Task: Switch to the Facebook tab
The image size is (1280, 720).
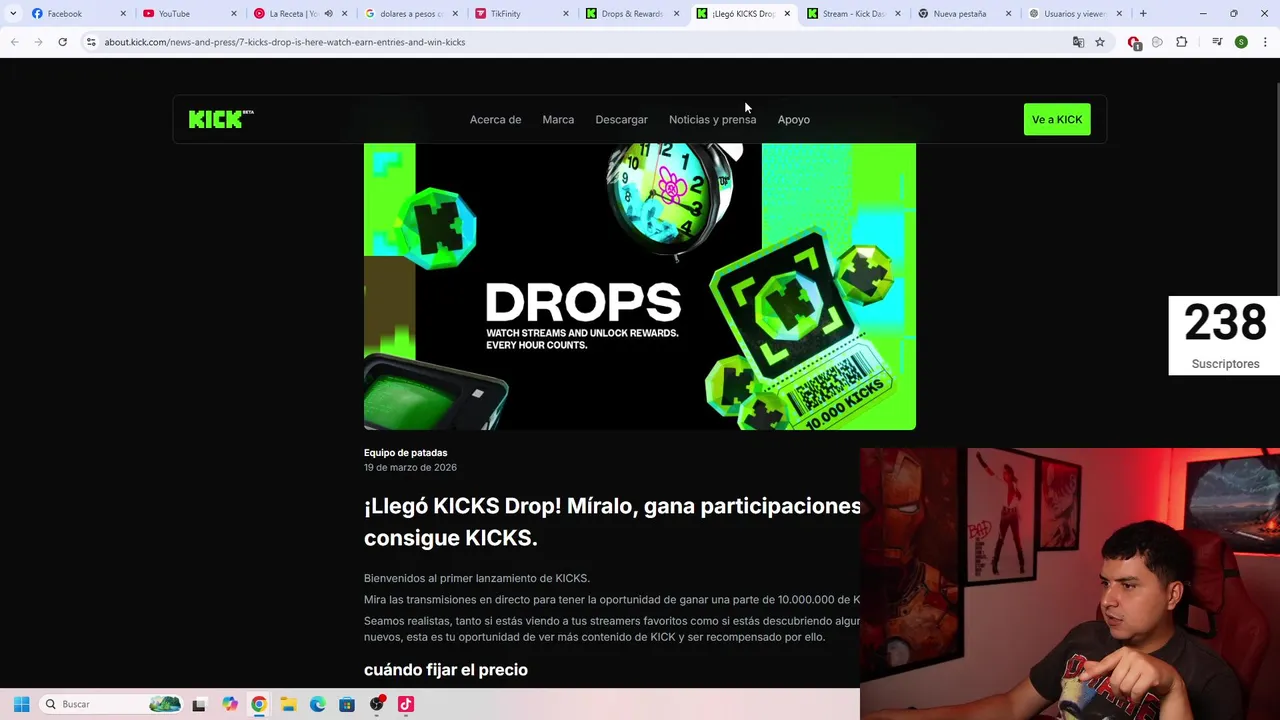Action: 78,14
